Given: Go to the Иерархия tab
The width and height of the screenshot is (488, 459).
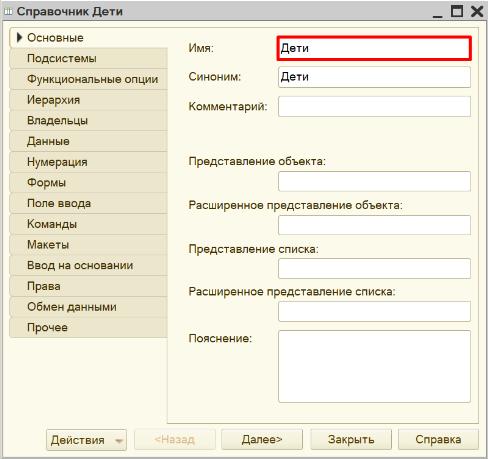Looking at the screenshot, I should (89, 100).
